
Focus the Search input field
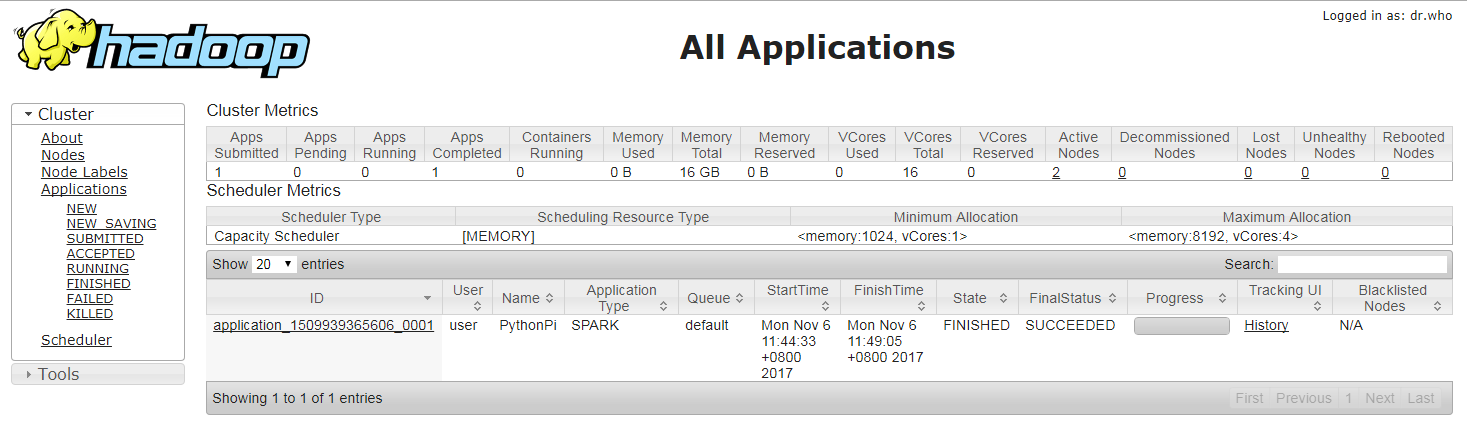pyautogui.click(x=1362, y=264)
